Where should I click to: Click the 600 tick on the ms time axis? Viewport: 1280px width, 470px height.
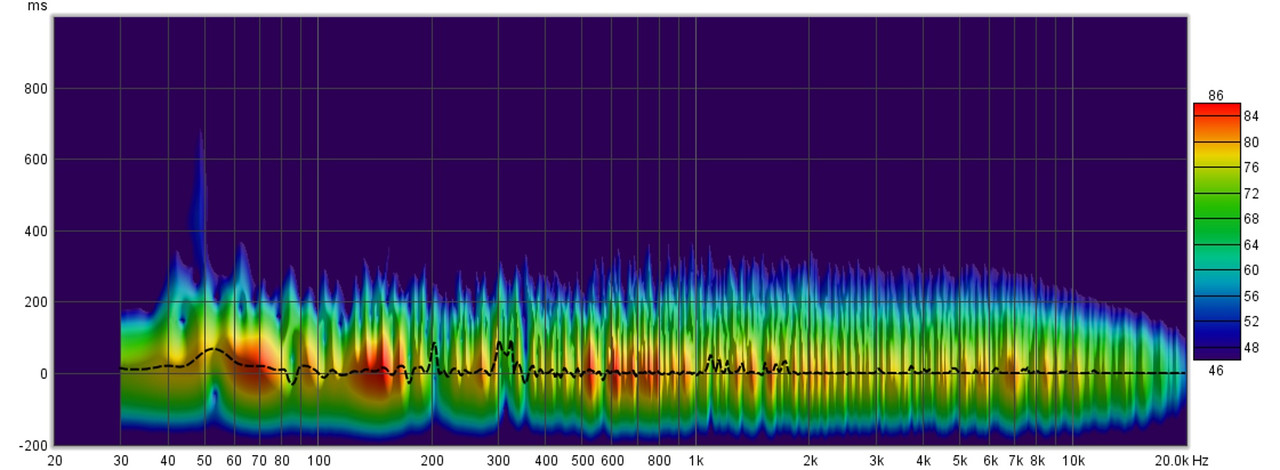(36, 159)
